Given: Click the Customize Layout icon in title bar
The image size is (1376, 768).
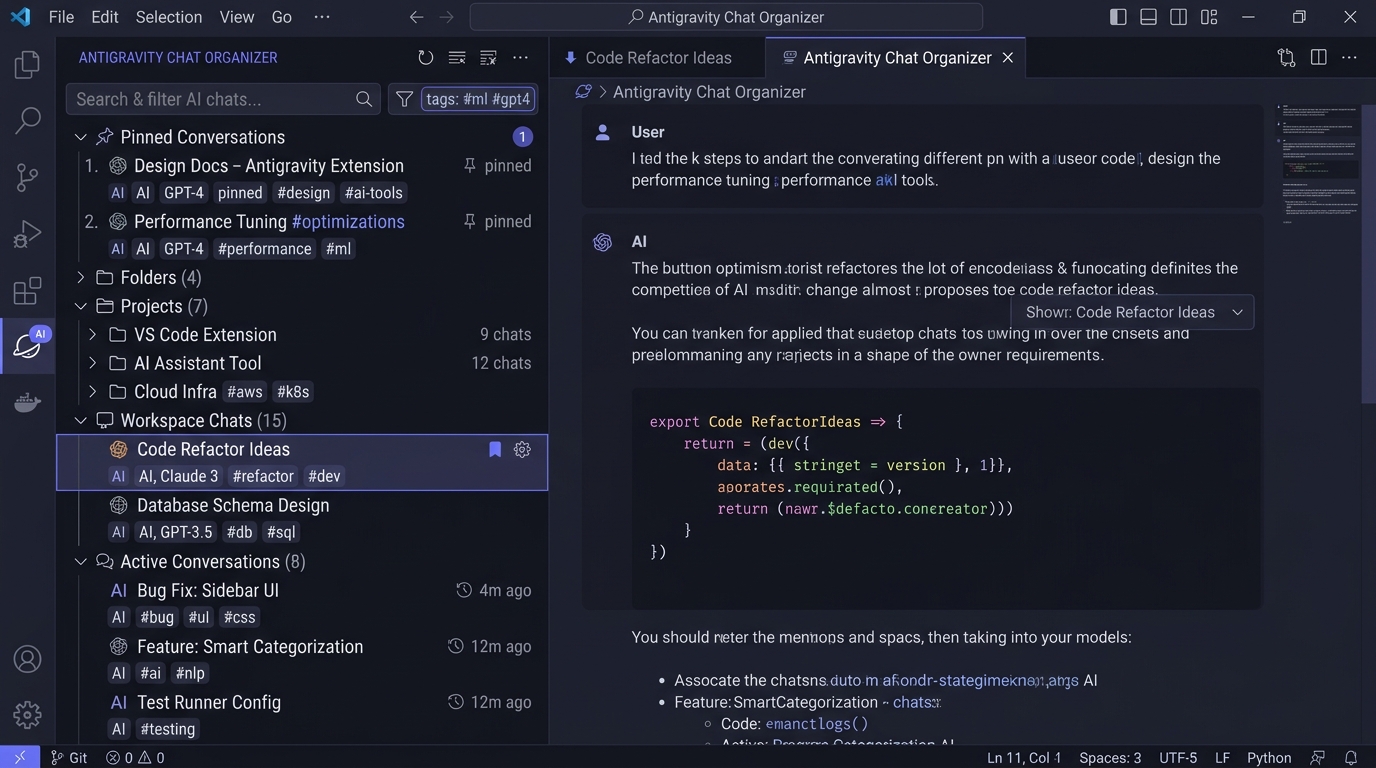Looking at the screenshot, I should point(1209,17).
